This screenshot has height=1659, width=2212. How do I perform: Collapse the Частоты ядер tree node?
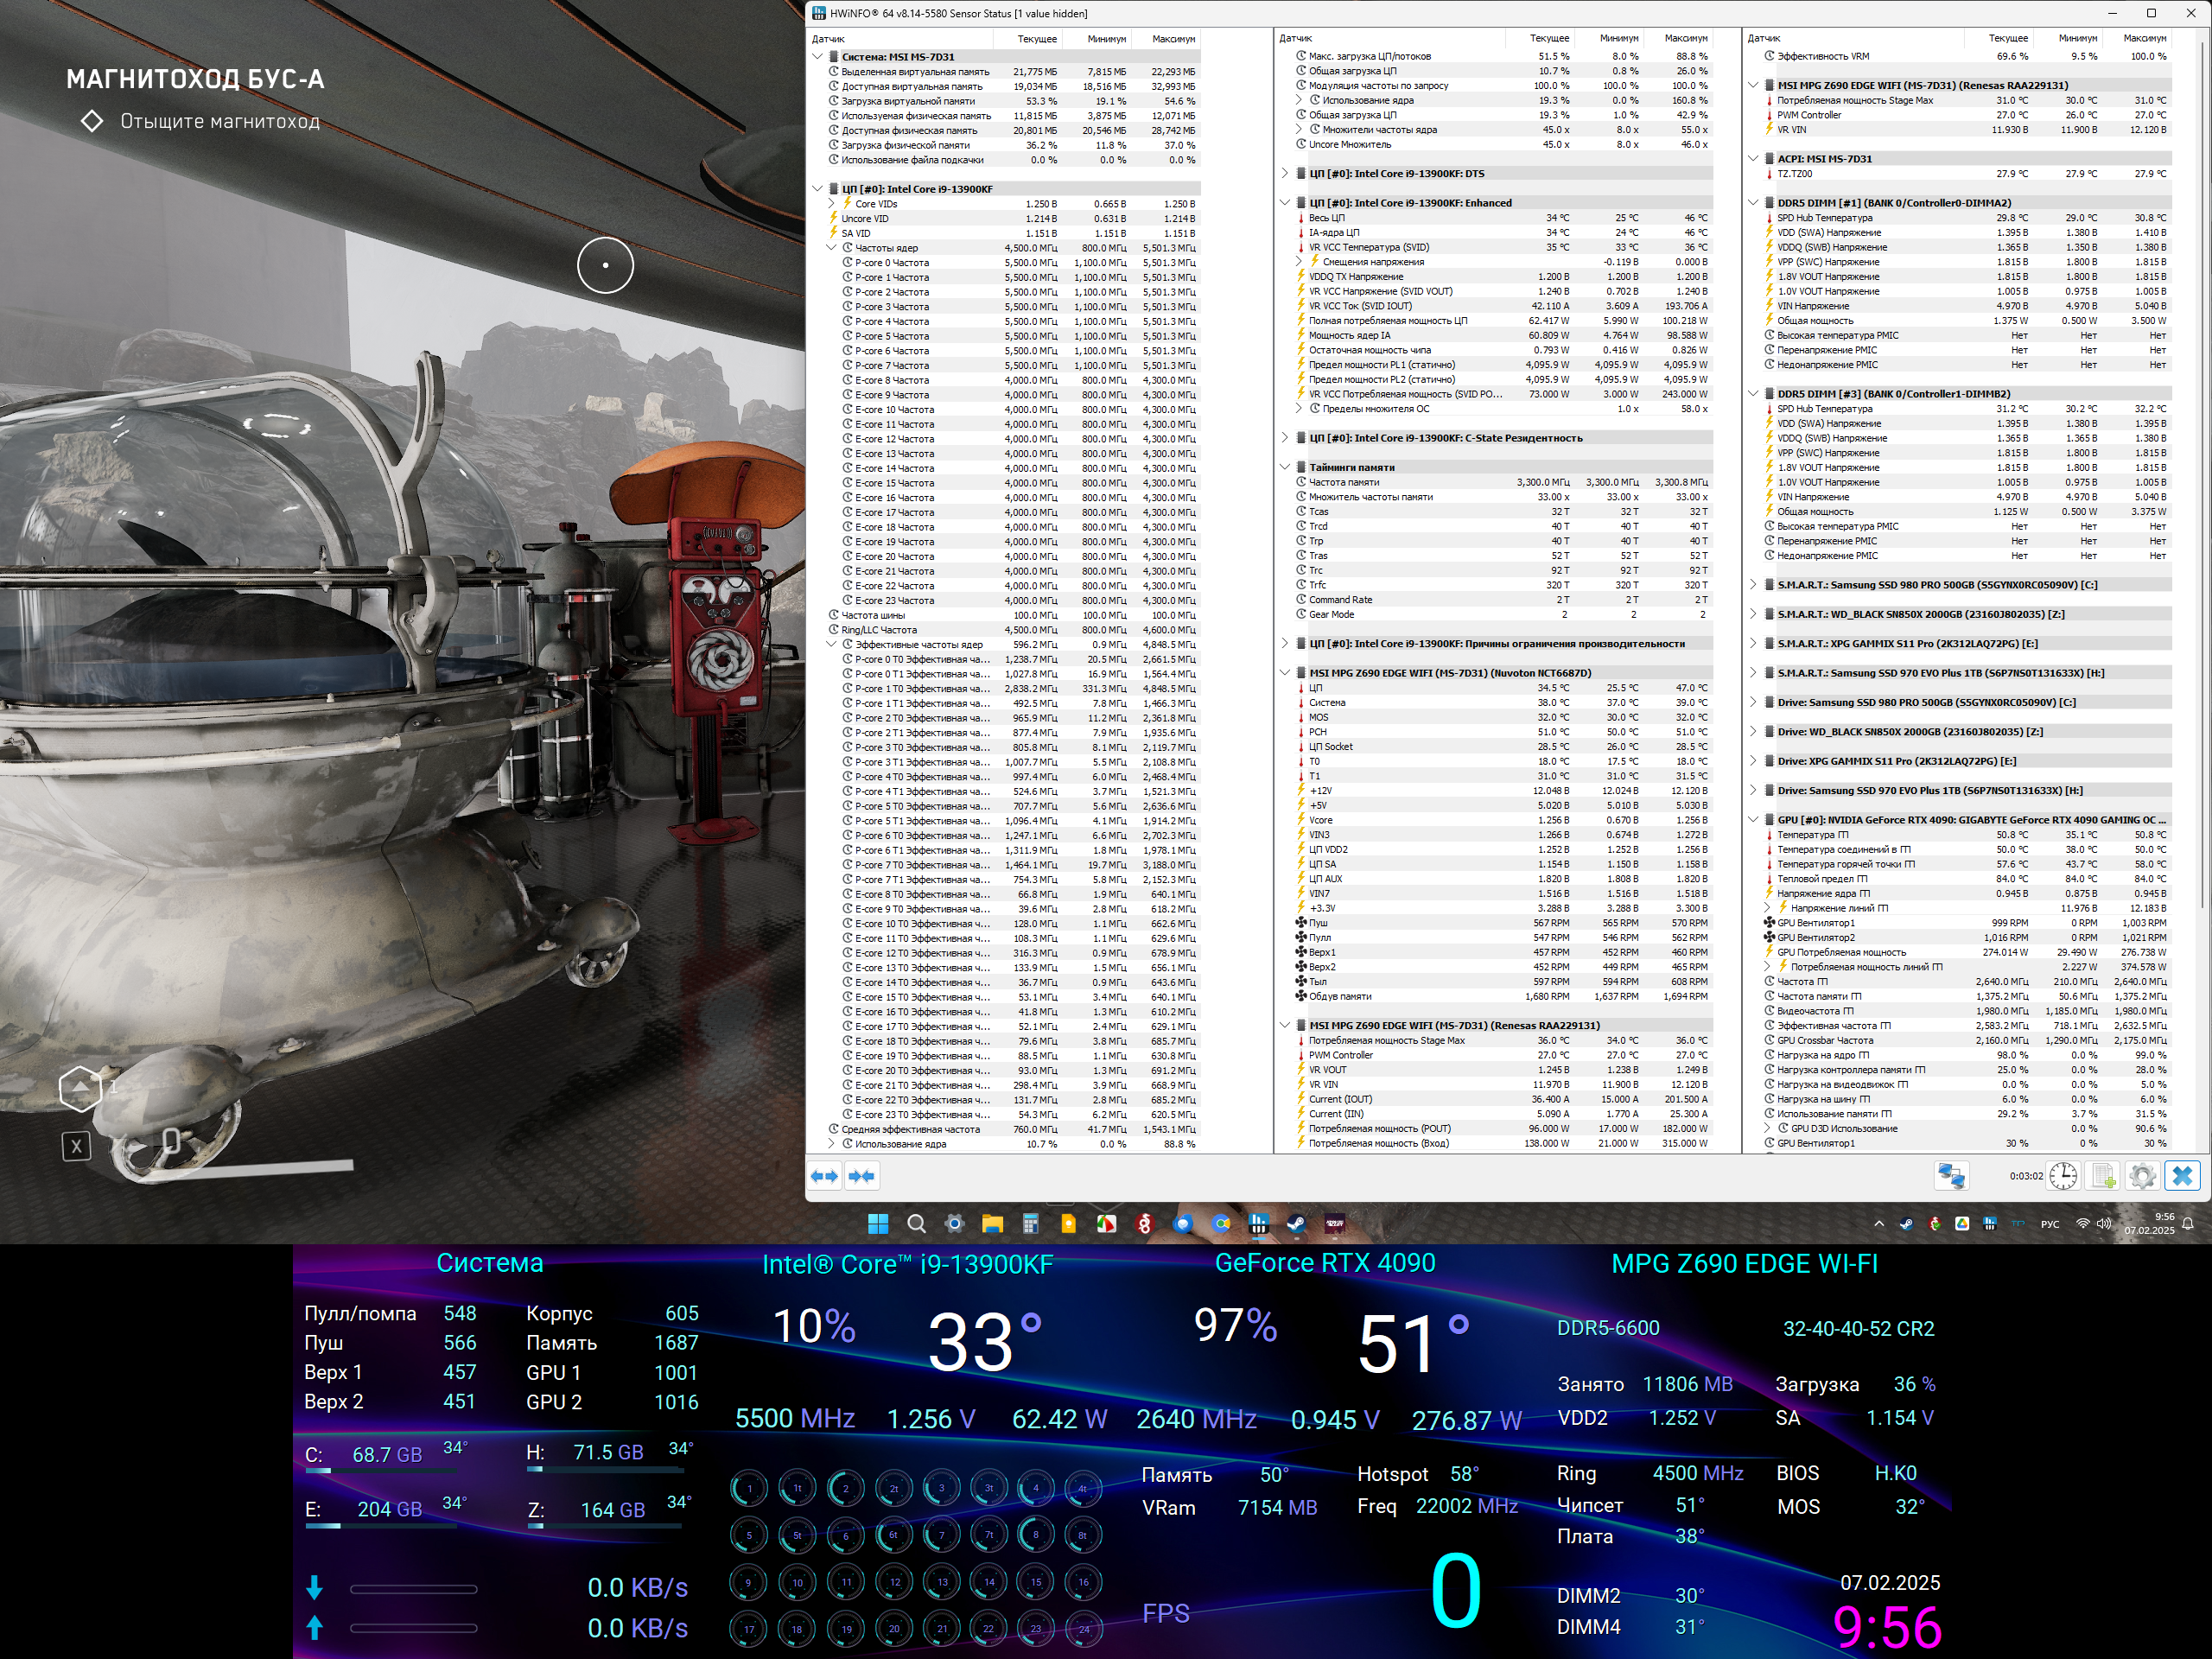831,248
